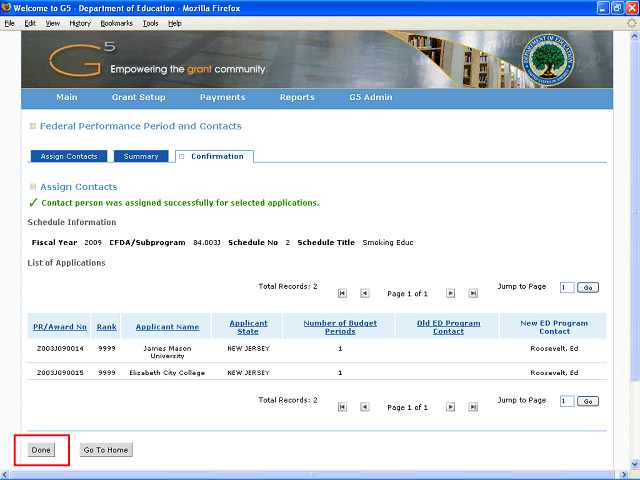640x480 pixels.
Task: Open the Payments navigation menu
Action: 222,98
